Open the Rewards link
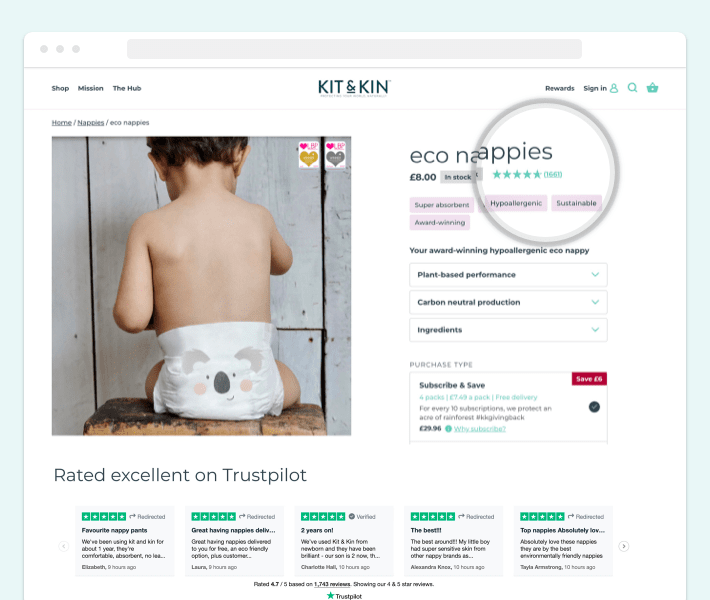Image resolution: width=710 pixels, height=600 pixels. click(x=560, y=88)
